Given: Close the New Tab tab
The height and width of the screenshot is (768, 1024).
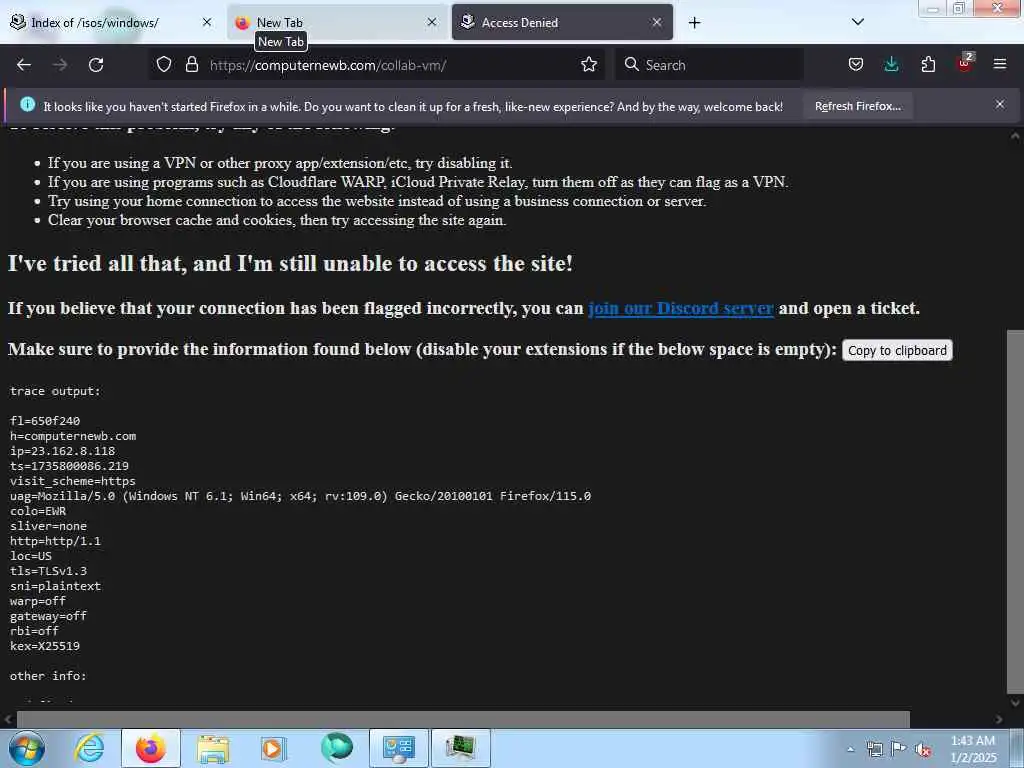Looking at the screenshot, I should 432,22.
